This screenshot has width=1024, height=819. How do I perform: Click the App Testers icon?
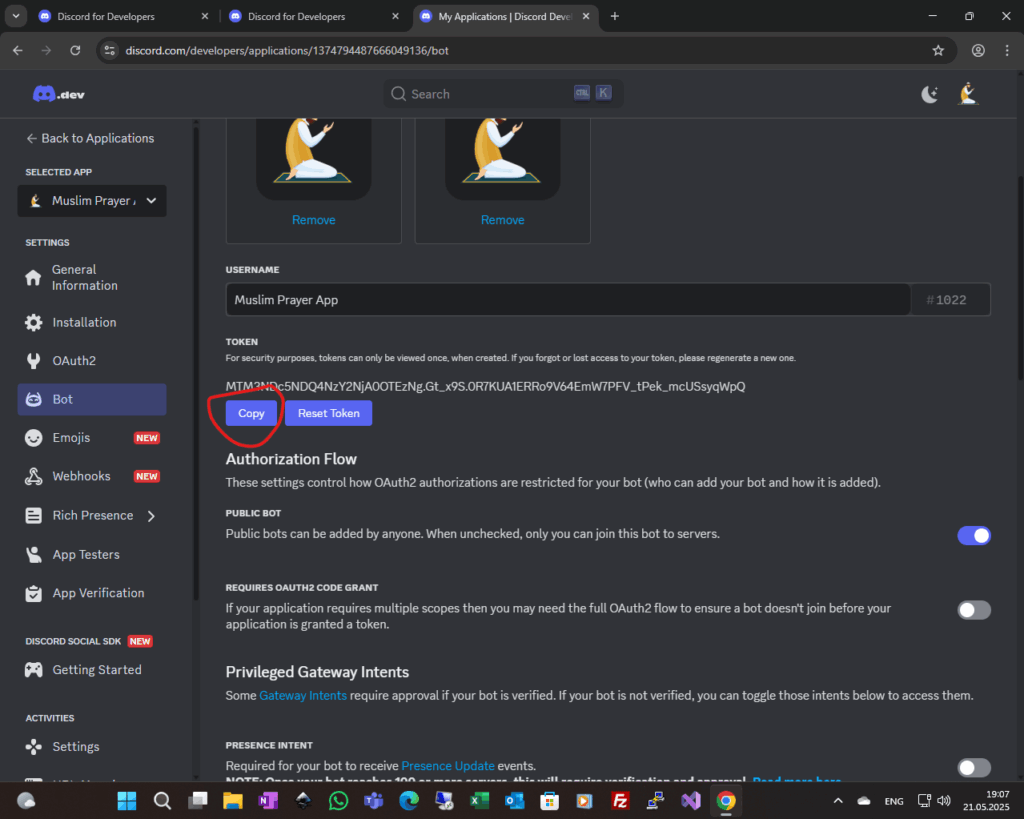[x=33, y=554]
